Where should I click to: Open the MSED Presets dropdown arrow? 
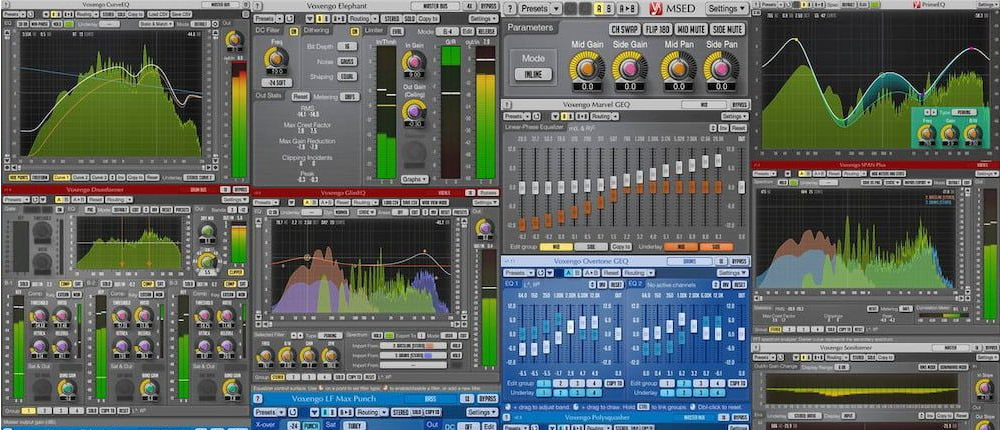(x=557, y=9)
